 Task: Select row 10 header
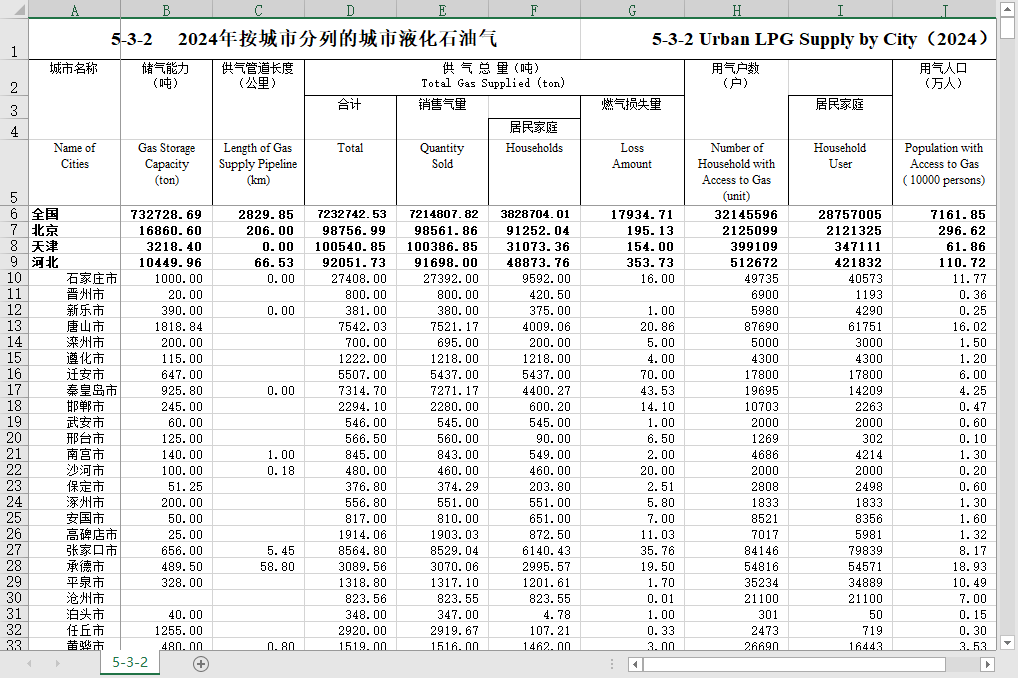pos(14,278)
